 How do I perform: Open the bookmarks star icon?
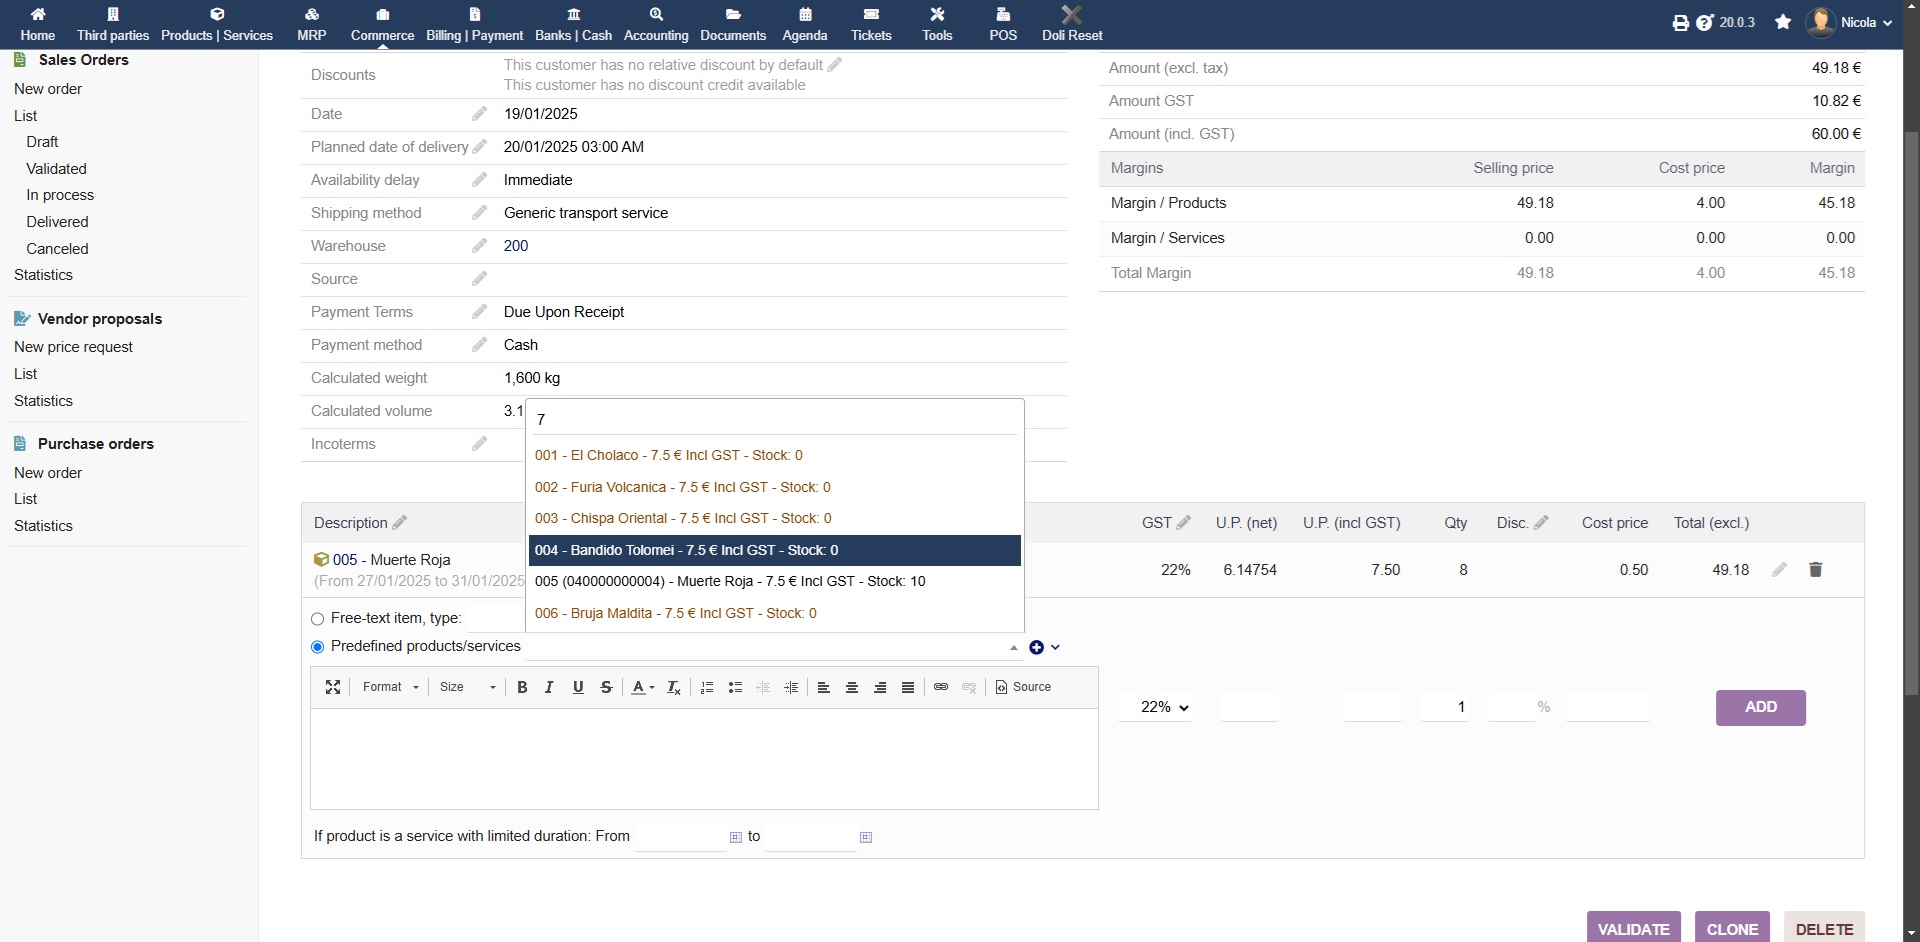point(1783,22)
